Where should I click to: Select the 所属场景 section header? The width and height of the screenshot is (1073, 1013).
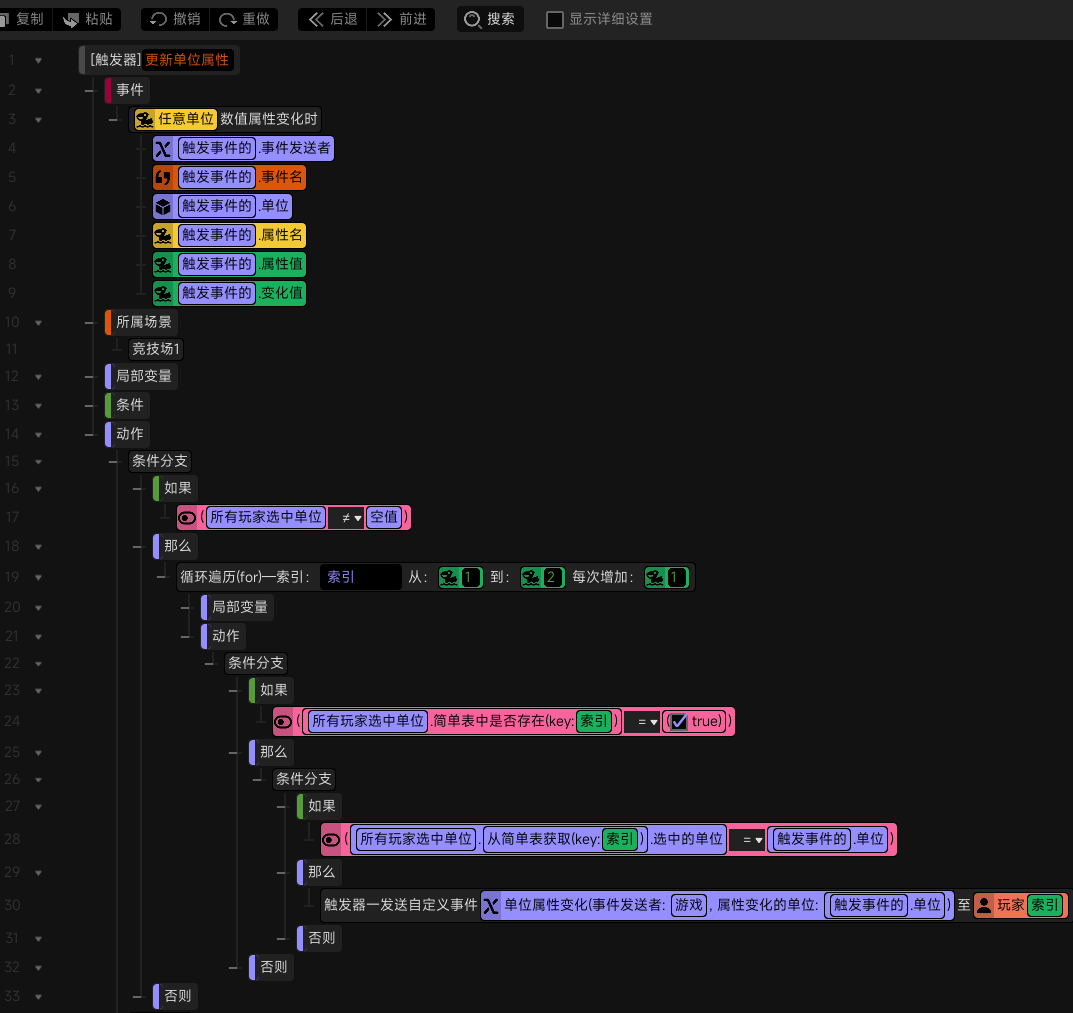(141, 322)
